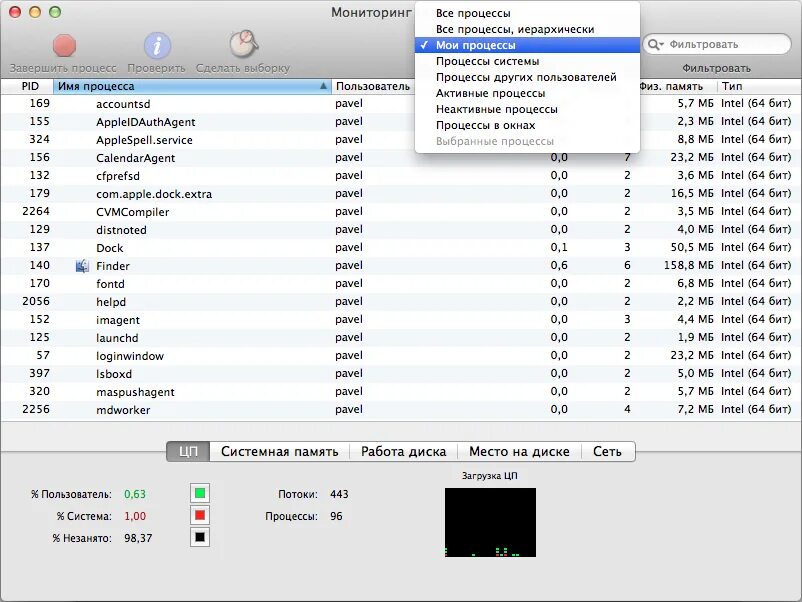
Task: Switch to Работа диска tab
Action: 404,452
